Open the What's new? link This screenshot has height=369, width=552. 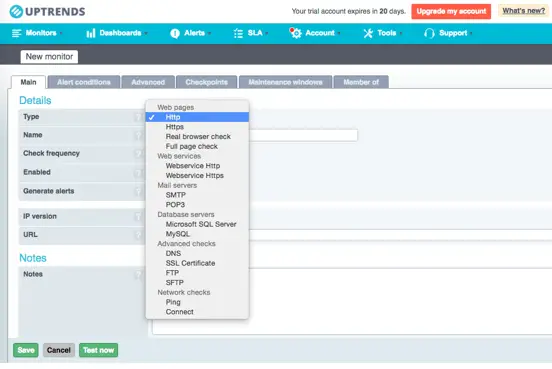[523, 11]
